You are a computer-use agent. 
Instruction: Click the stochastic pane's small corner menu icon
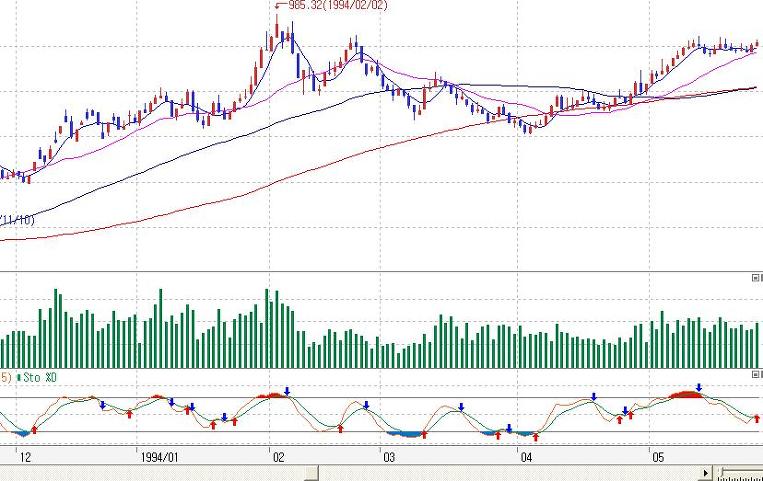(x=756, y=374)
